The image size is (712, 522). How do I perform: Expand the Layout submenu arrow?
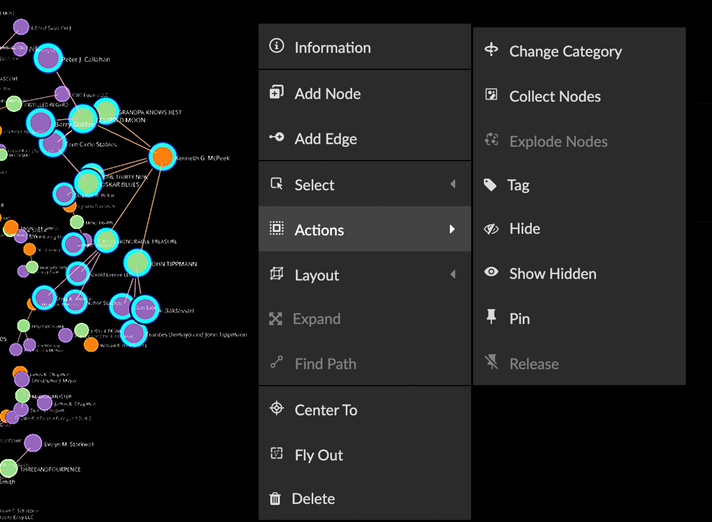(452, 275)
